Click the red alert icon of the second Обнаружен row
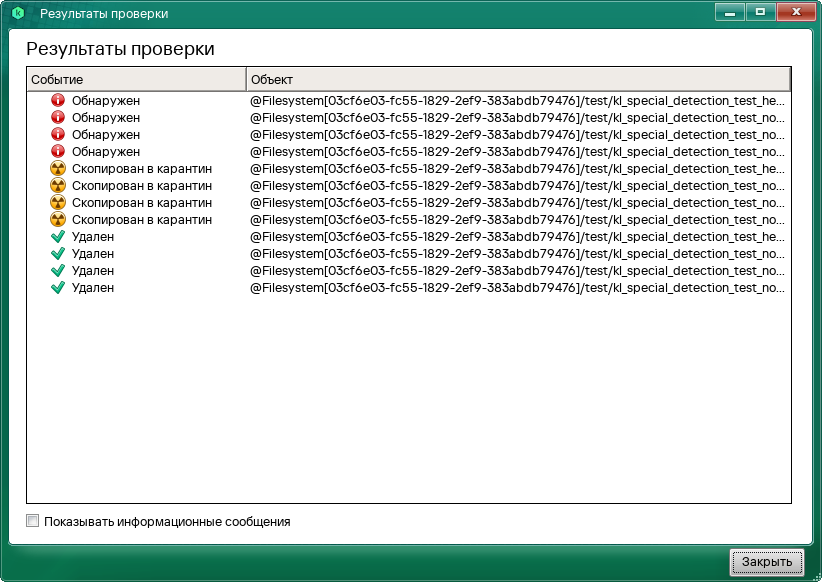Image resolution: width=822 pixels, height=582 pixels. (57, 117)
